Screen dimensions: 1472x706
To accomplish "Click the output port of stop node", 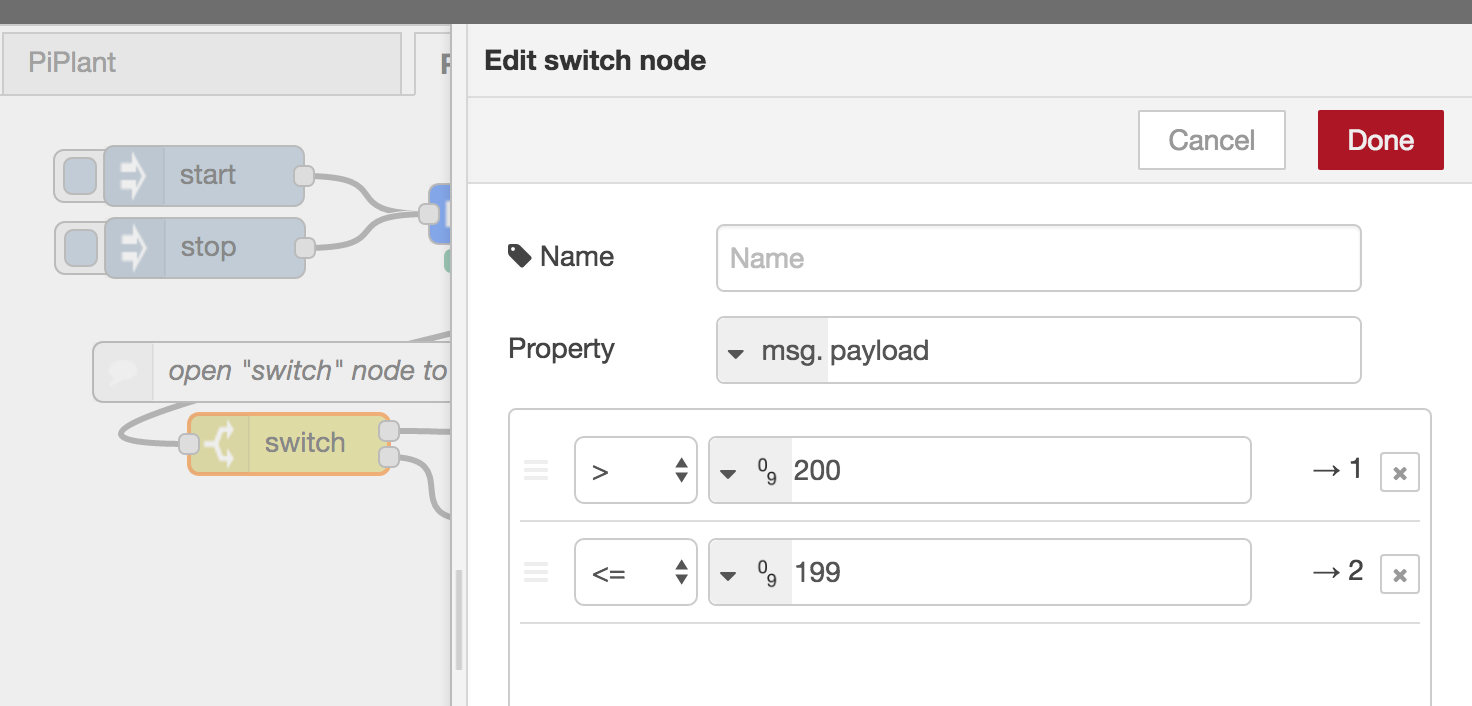I will click(x=304, y=248).
